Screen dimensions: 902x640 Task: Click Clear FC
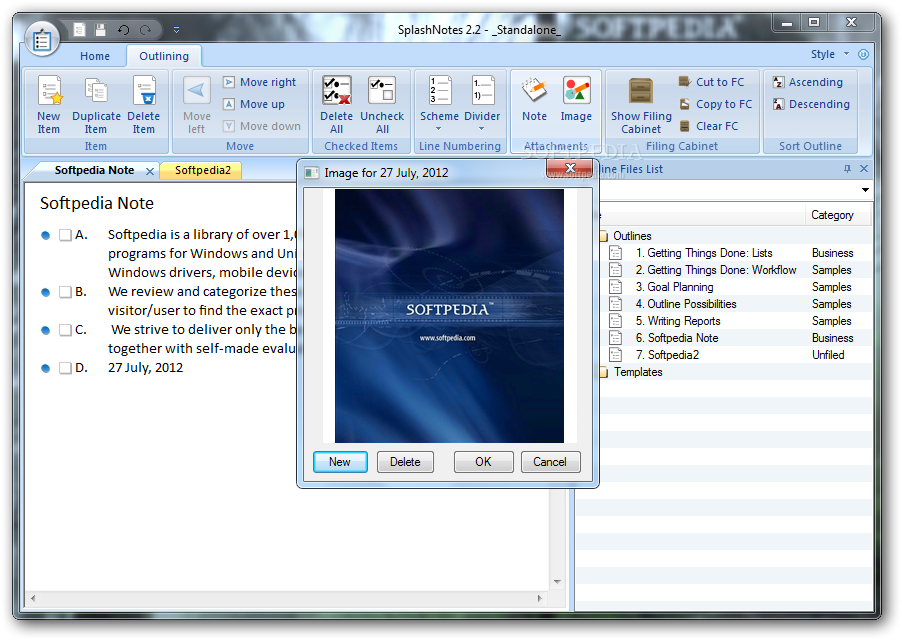click(x=709, y=126)
